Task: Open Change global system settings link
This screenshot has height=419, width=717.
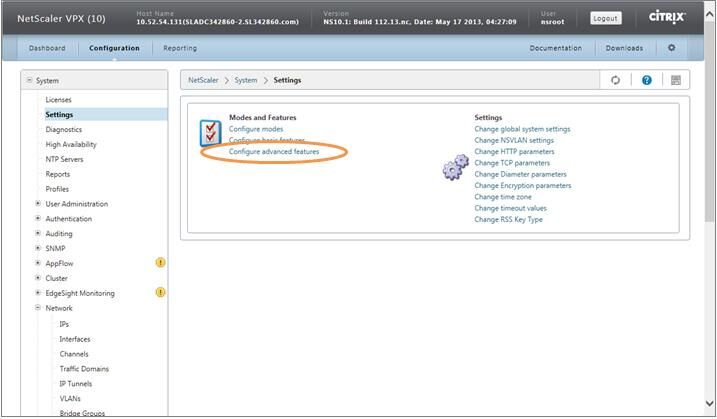Action: [x=522, y=129]
